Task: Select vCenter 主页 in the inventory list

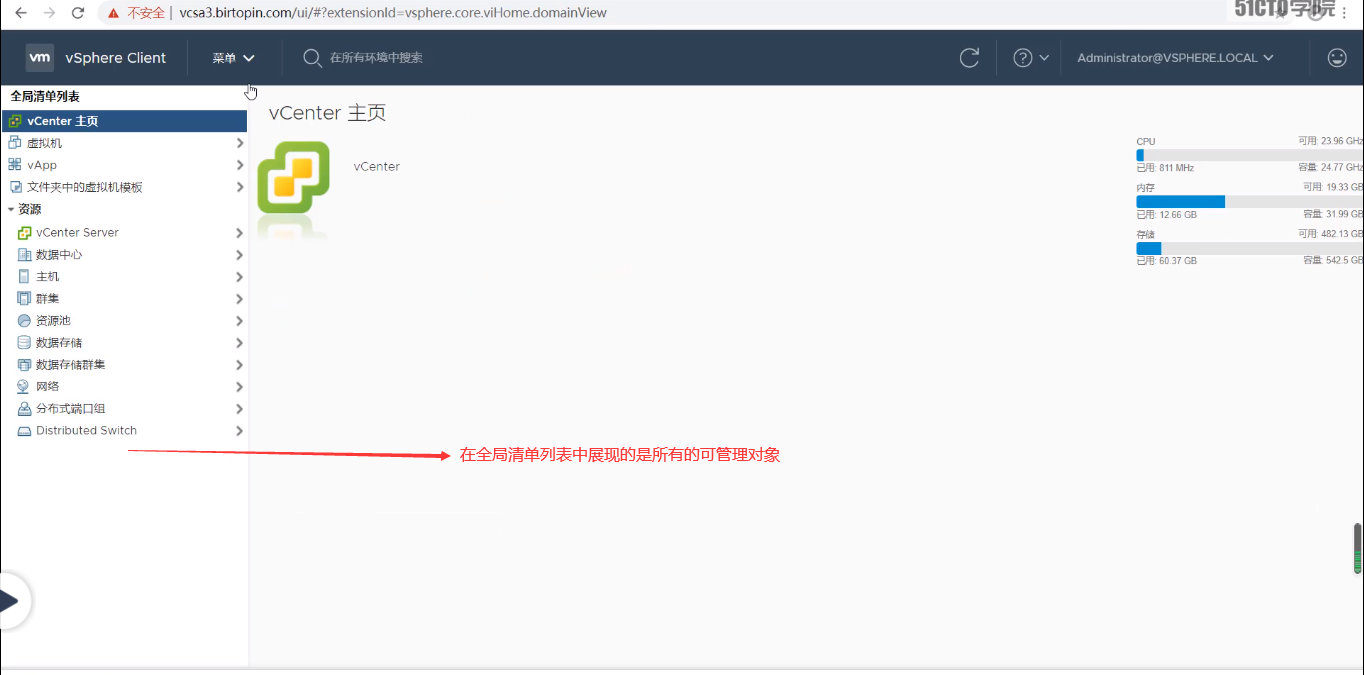Action: (124, 121)
